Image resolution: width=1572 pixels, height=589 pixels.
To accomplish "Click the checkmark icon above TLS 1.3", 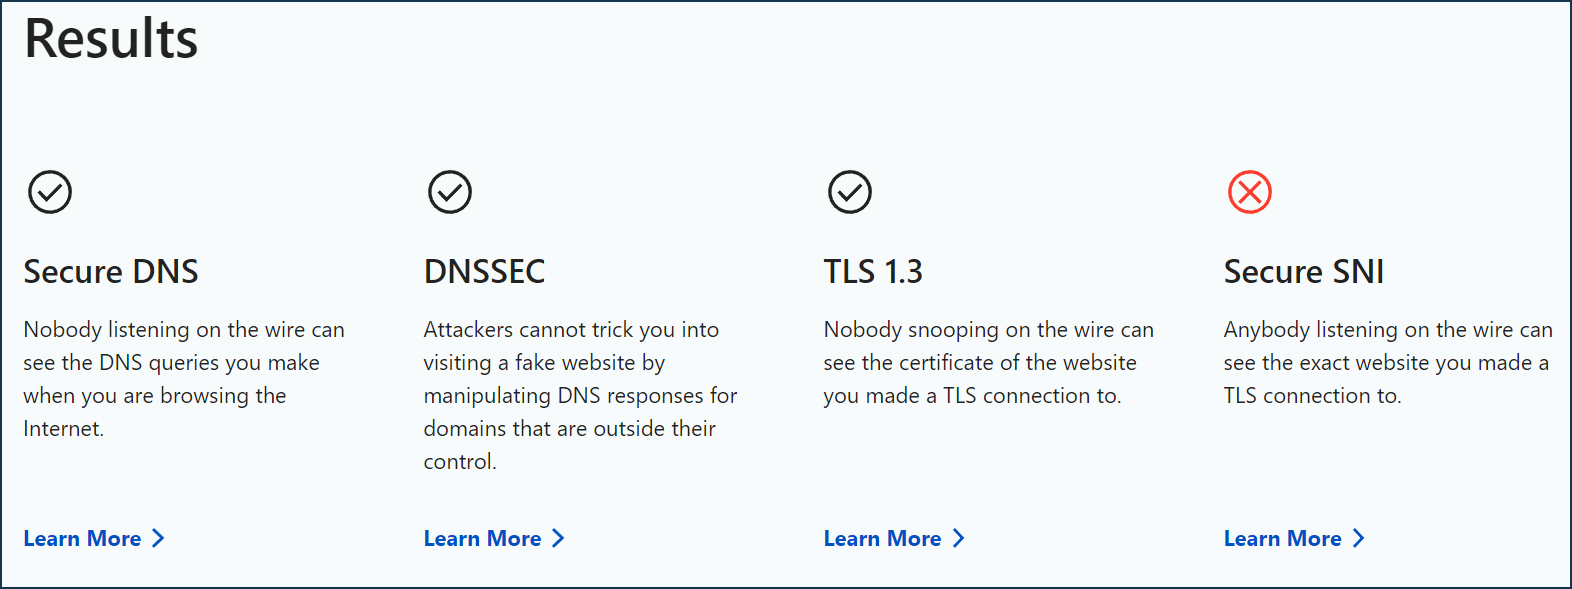I will click(x=850, y=192).
